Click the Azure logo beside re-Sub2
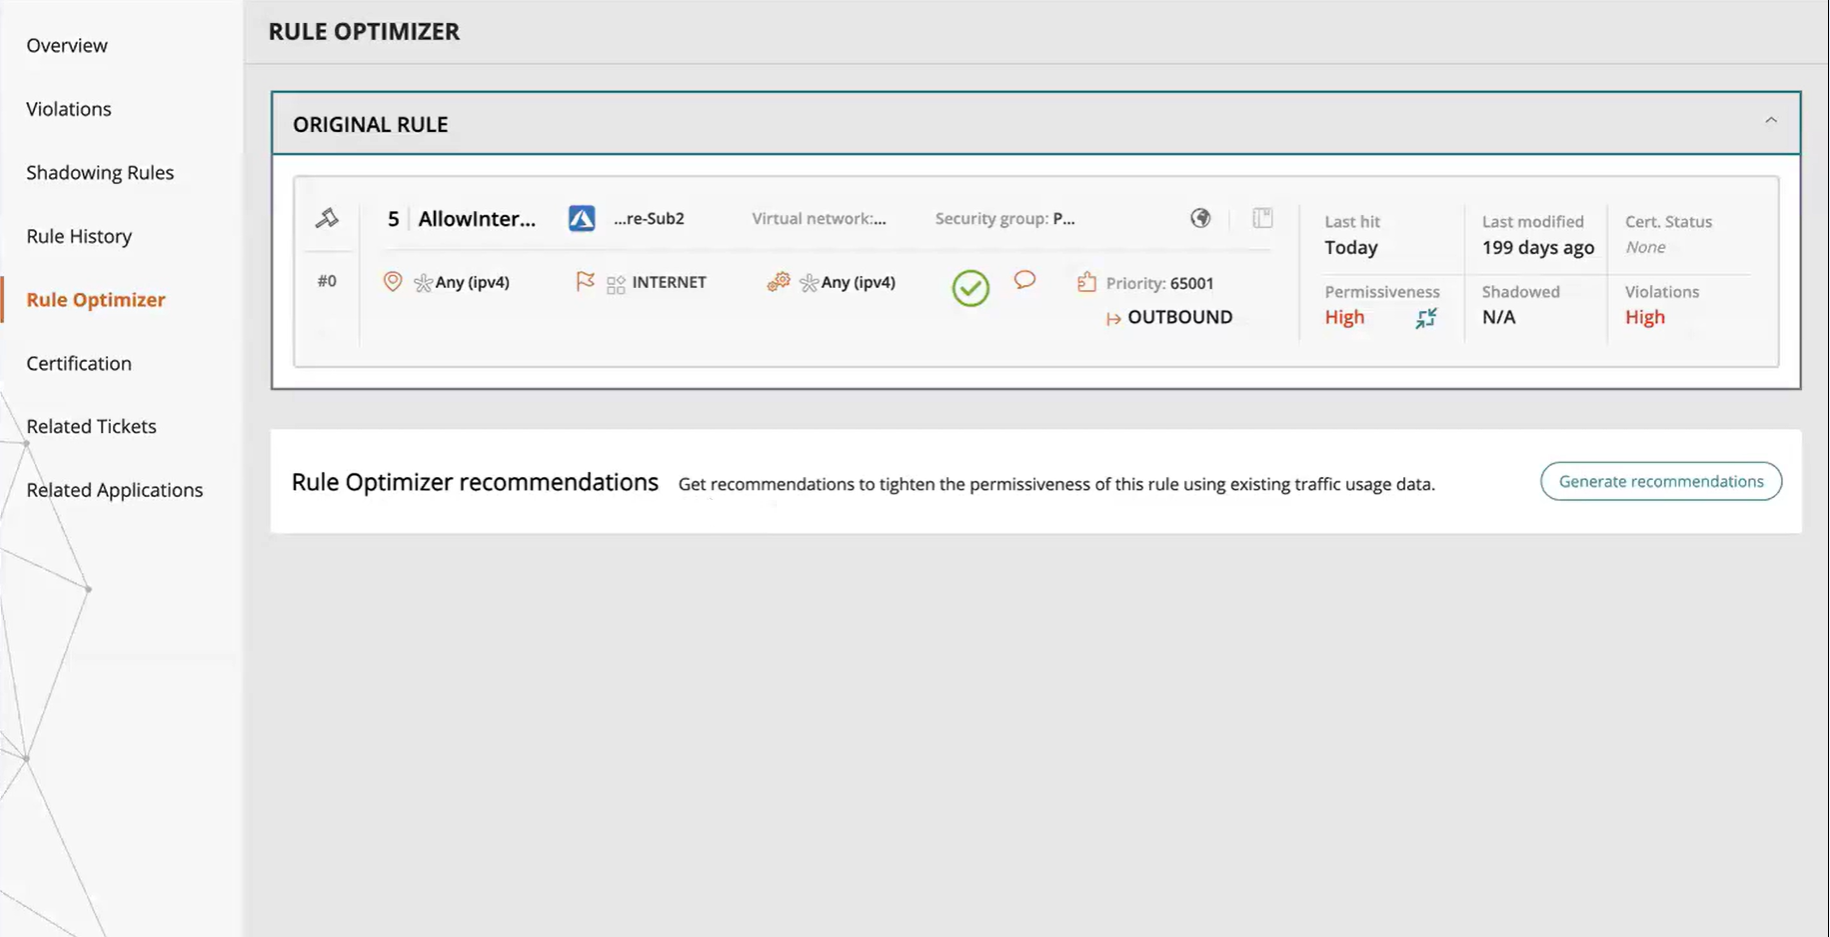This screenshot has width=1830, height=937. 581,218
